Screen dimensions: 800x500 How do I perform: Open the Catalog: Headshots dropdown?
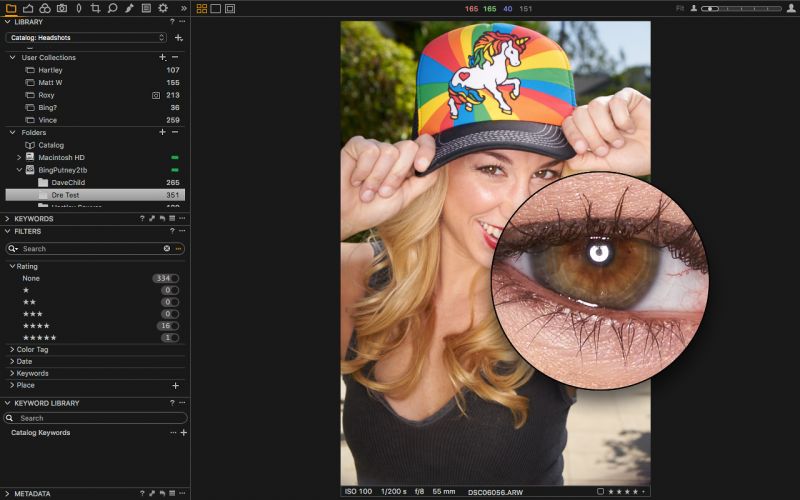click(x=86, y=38)
